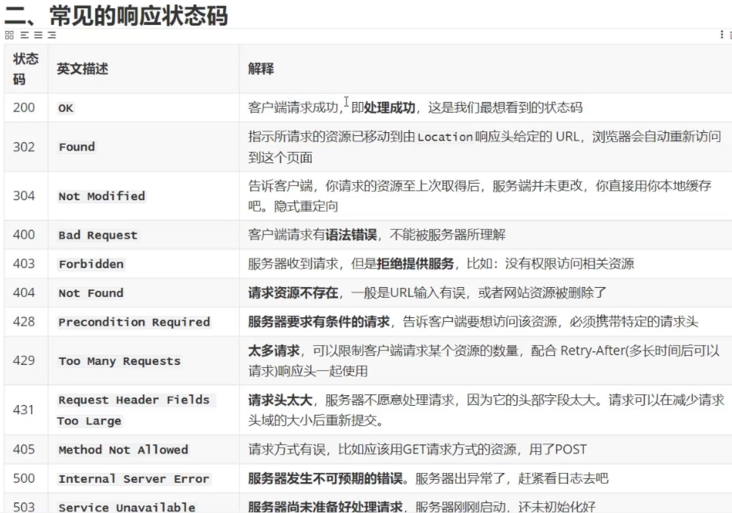Click the status code cell 429
The width and height of the screenshot is (732, 513).
click(24, 360)
